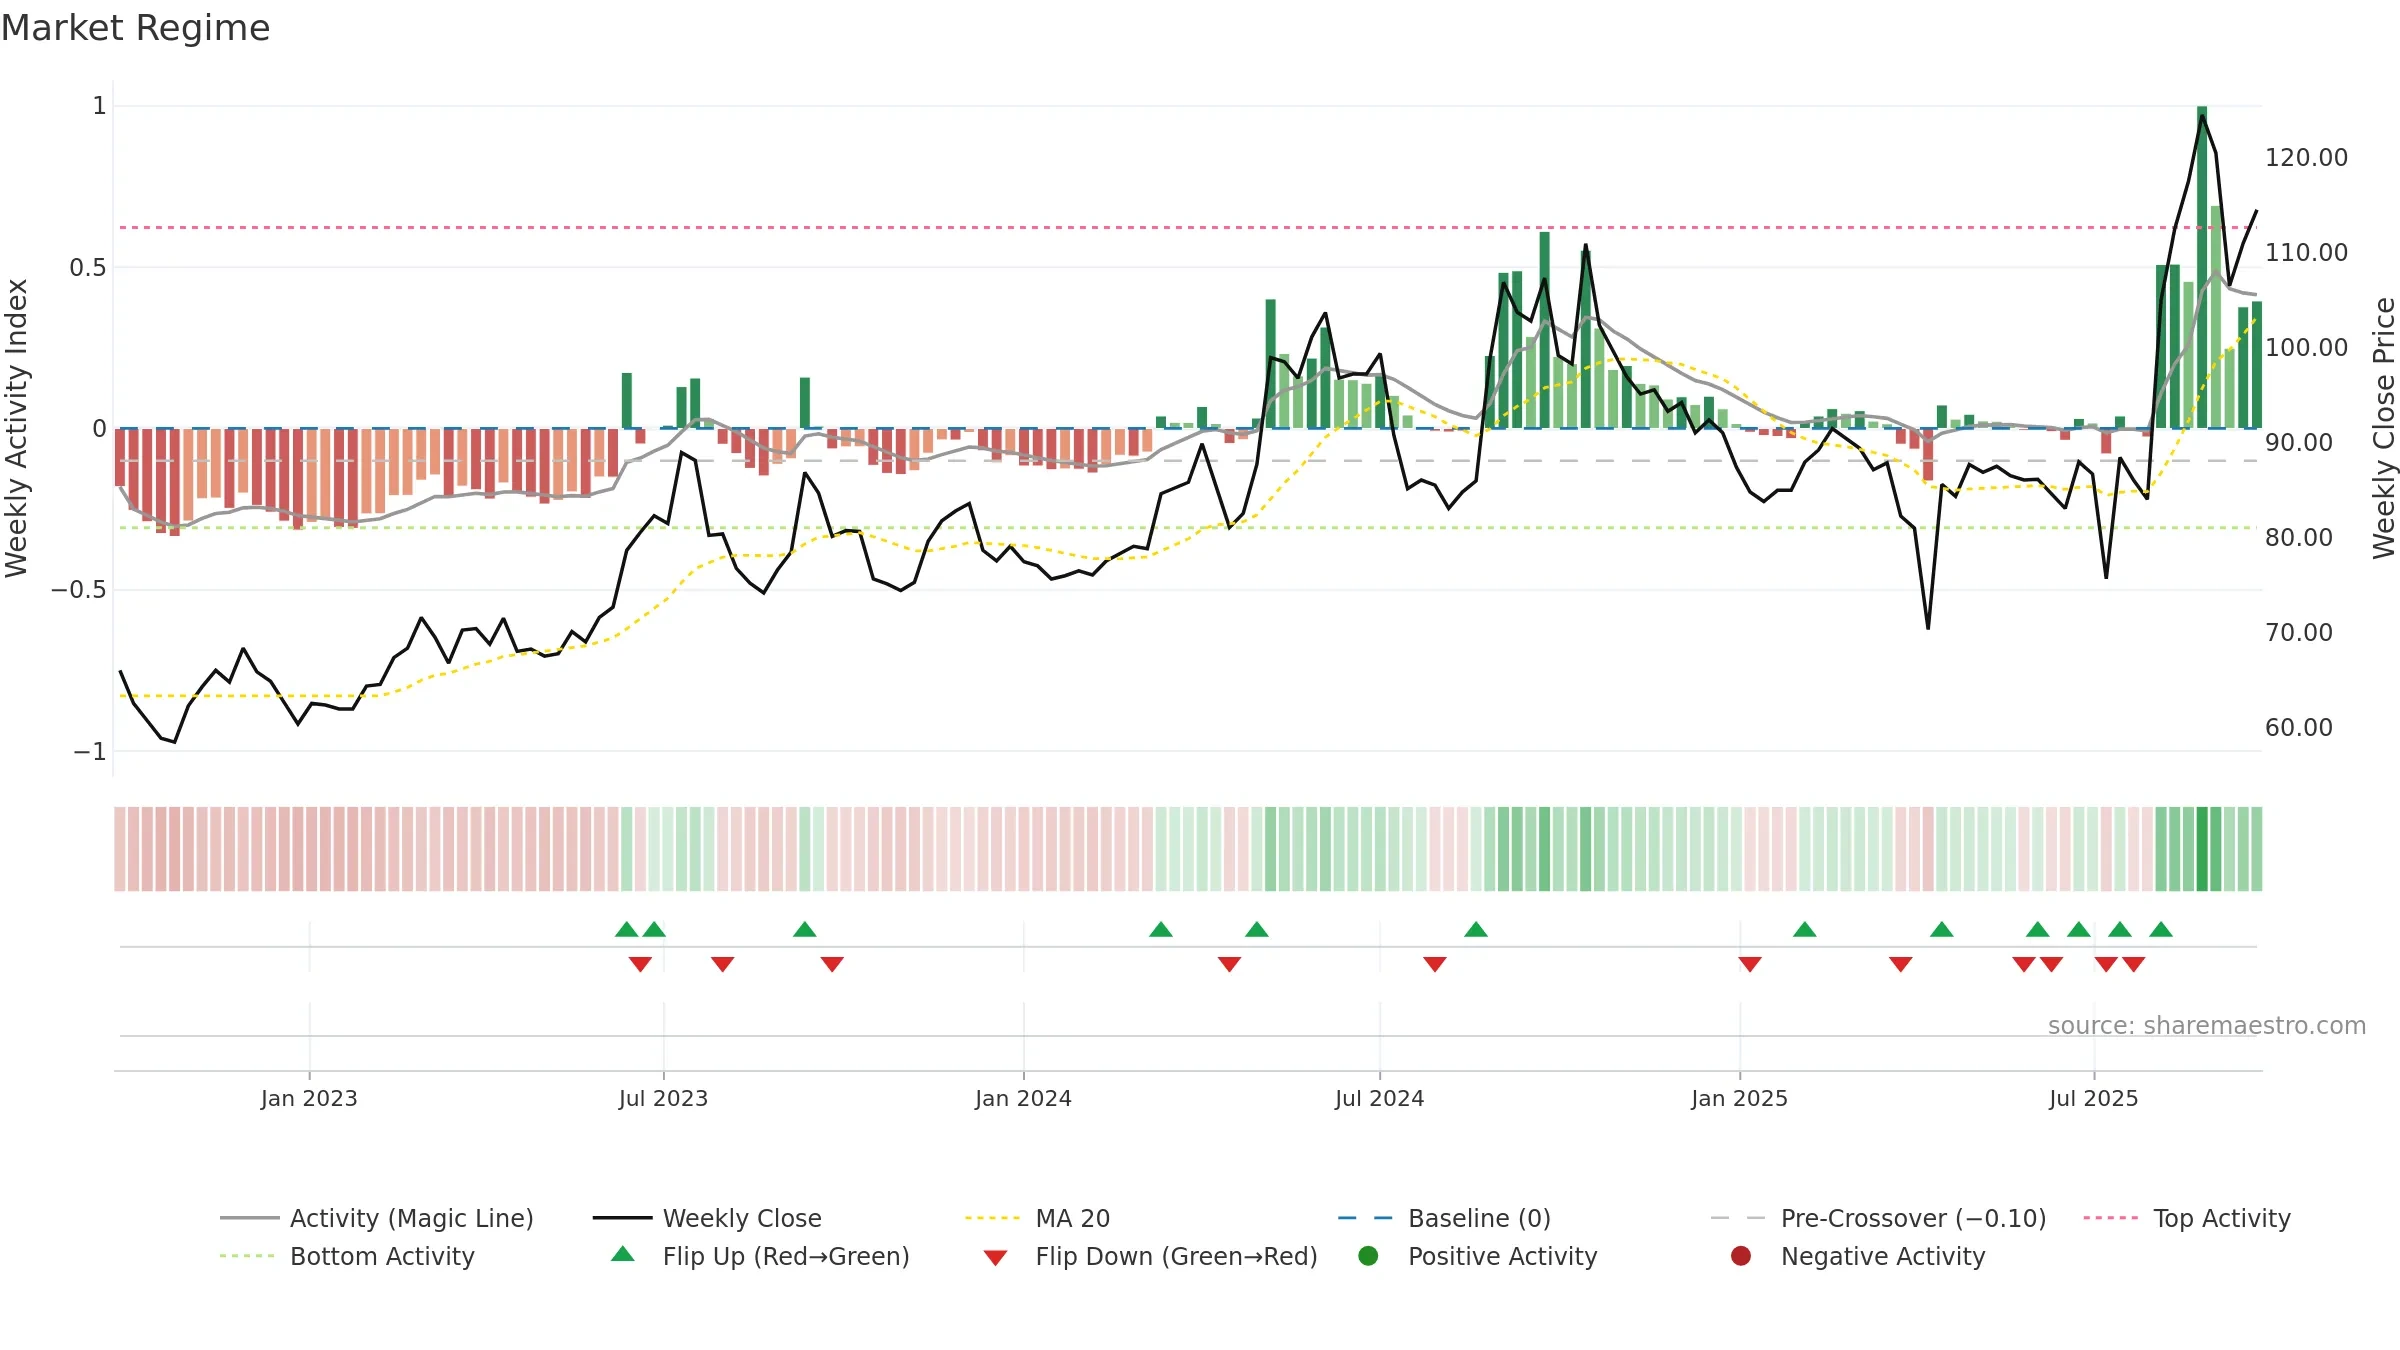2400x1350 pixels.
Task: Click the darkest green cell in the regime strip
Action: 2202,849
